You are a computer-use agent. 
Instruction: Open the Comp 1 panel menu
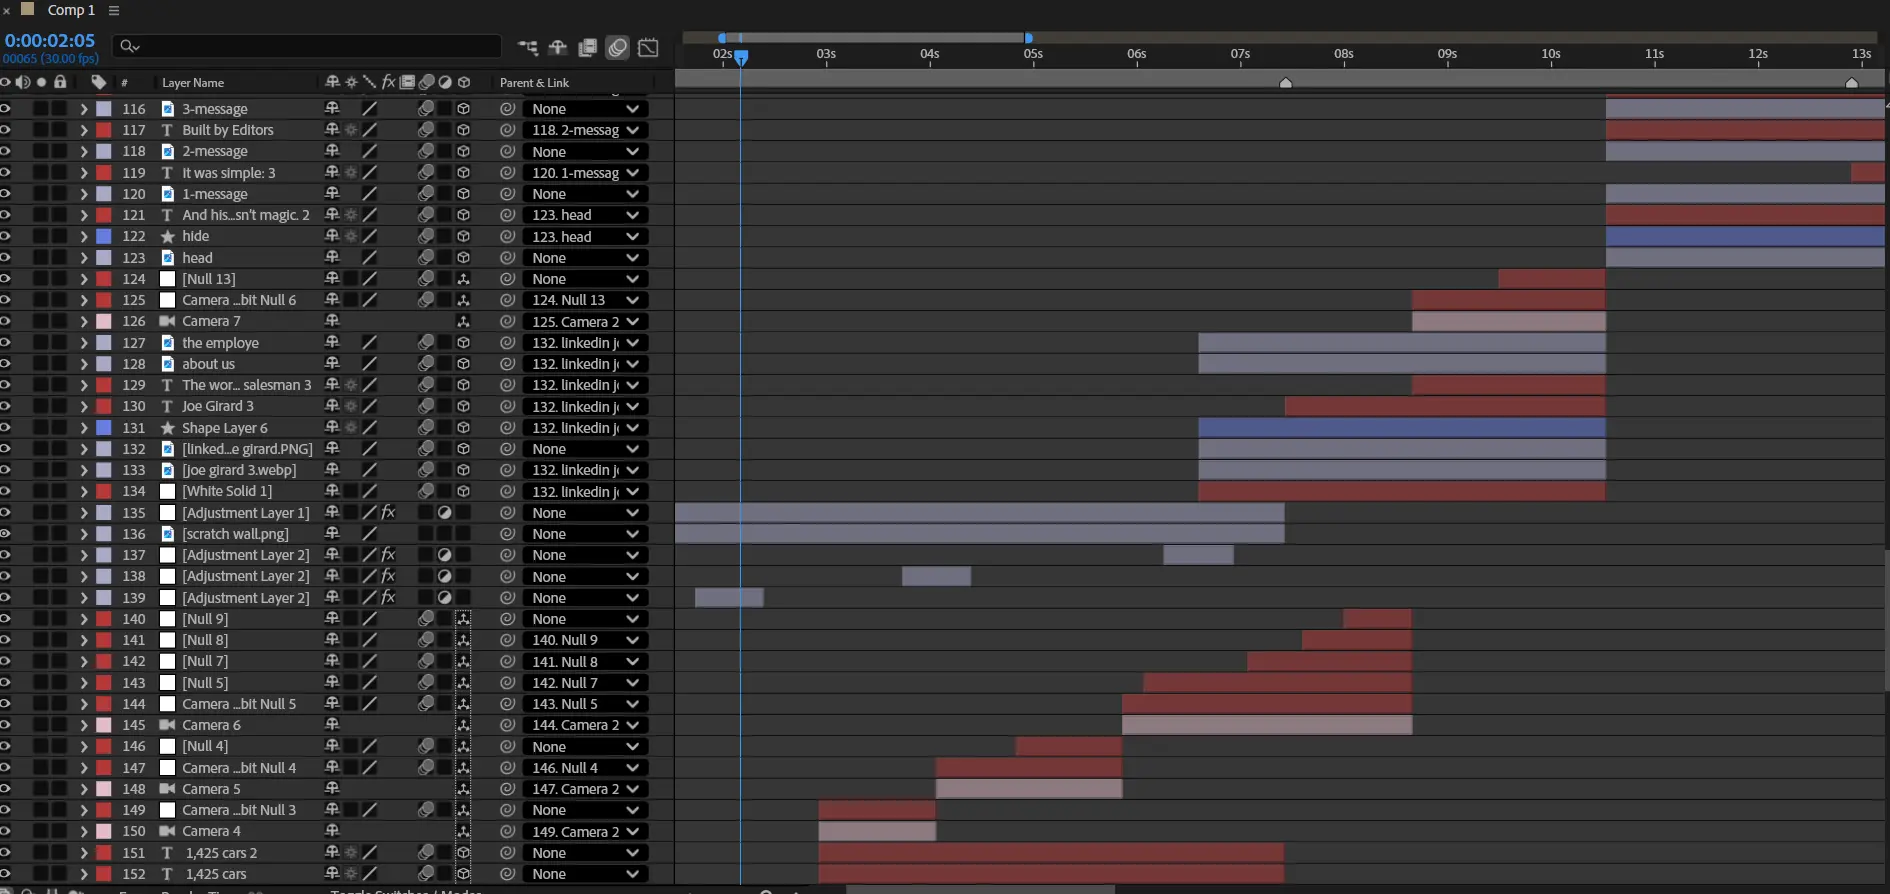point(114,10)
